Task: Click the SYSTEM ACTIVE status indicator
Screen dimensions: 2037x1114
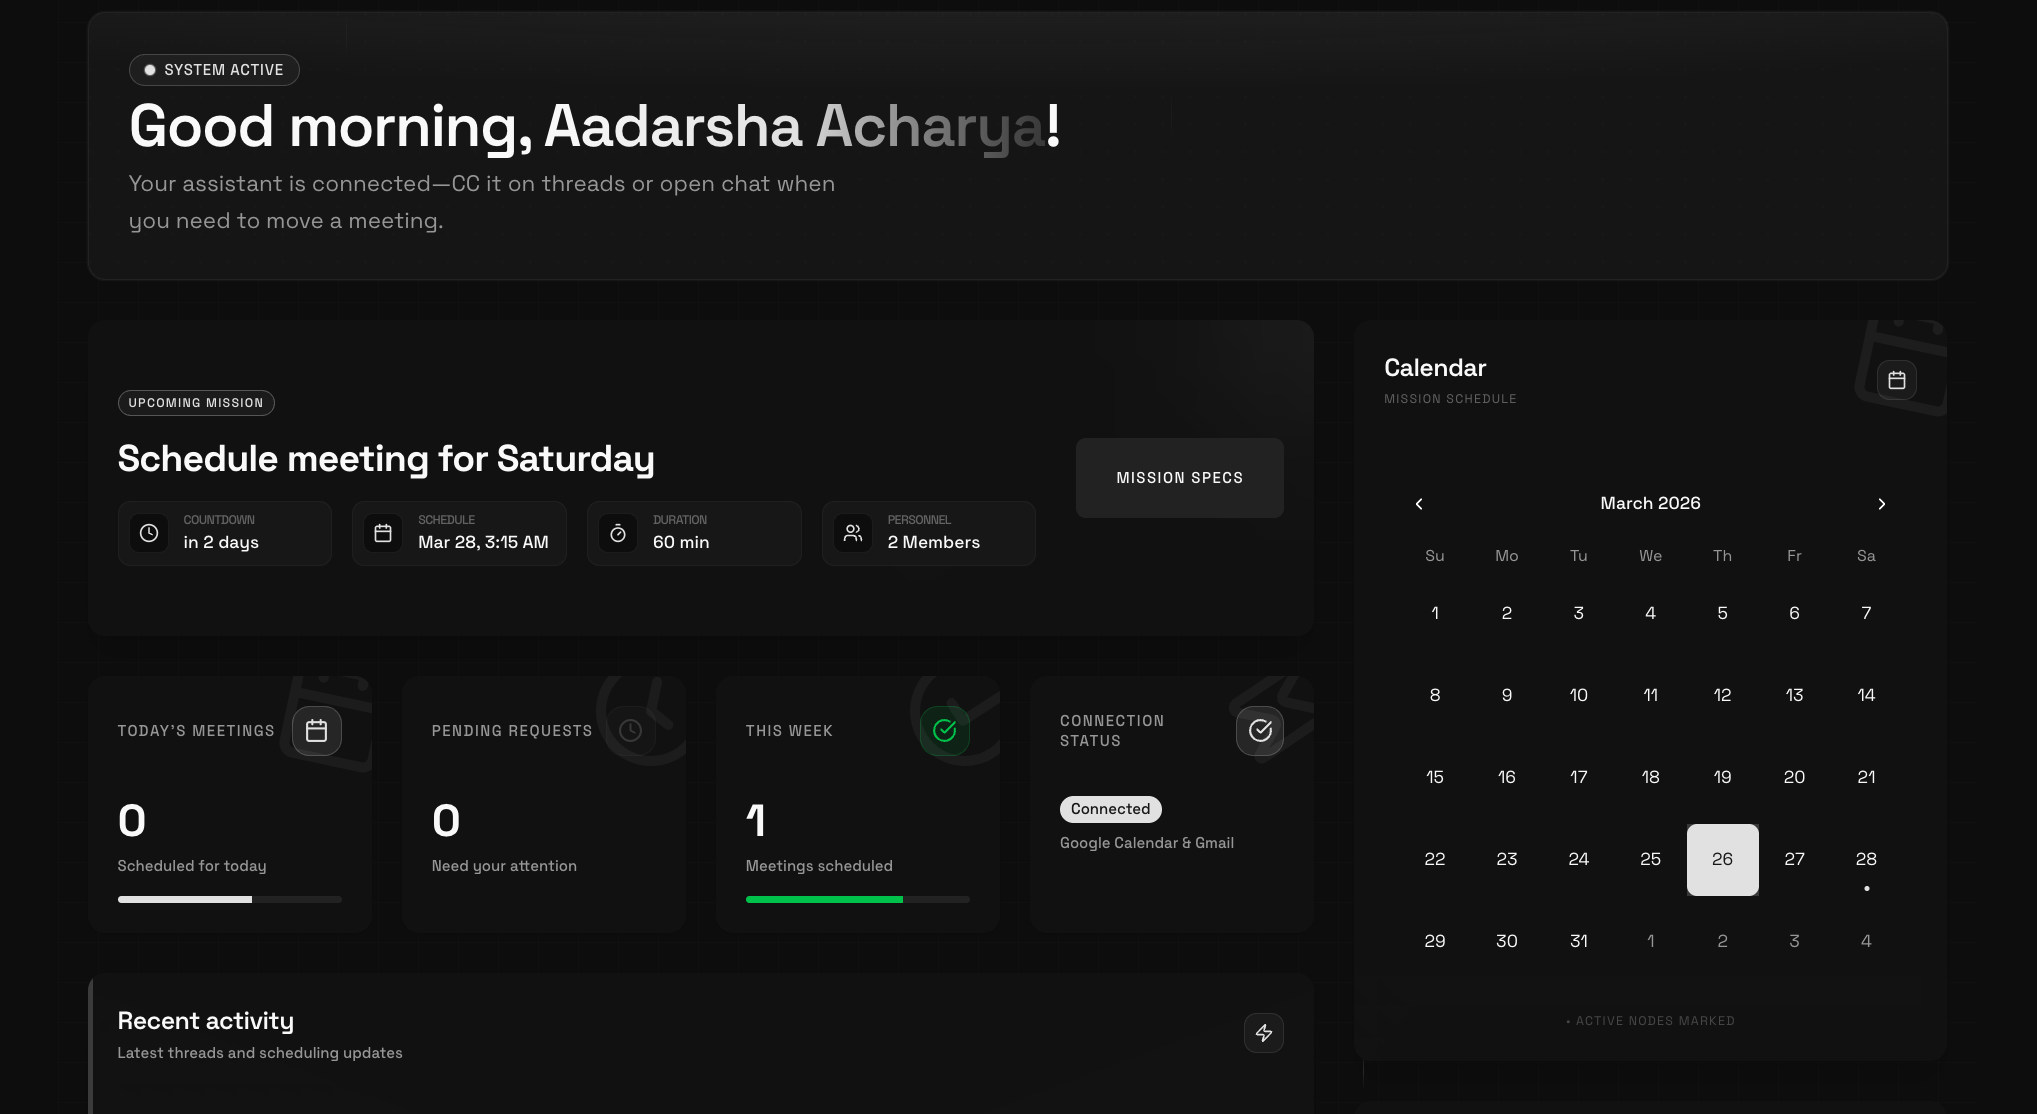Action: 213,70
